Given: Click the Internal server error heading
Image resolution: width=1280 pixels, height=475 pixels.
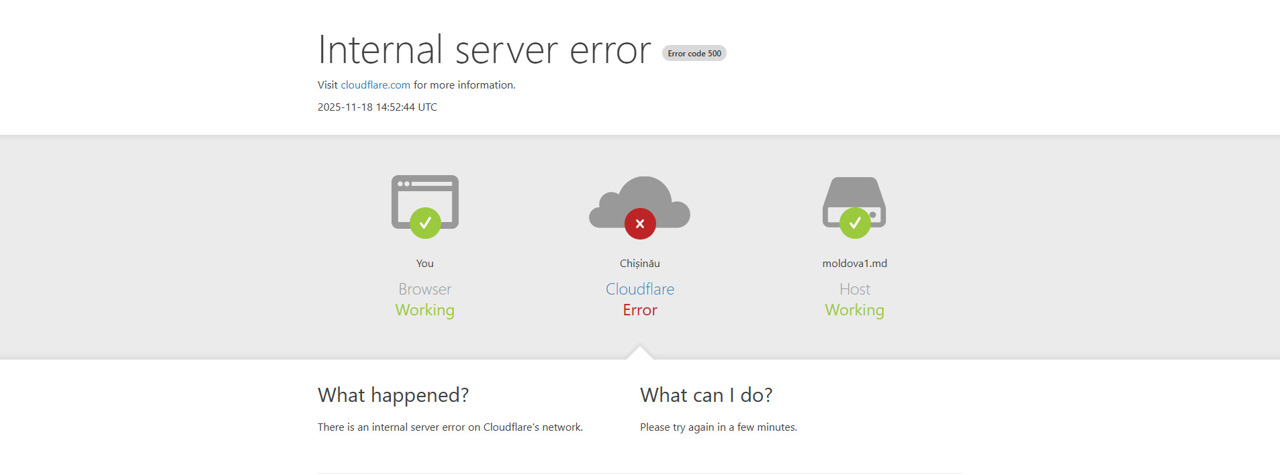Looking at the screenshot, I should coord(484,50).
